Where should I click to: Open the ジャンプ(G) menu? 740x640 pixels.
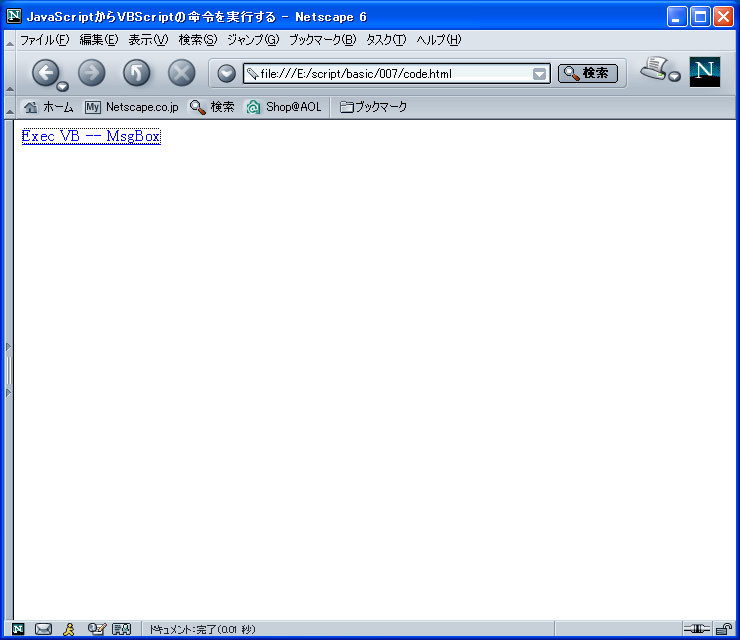253,40
